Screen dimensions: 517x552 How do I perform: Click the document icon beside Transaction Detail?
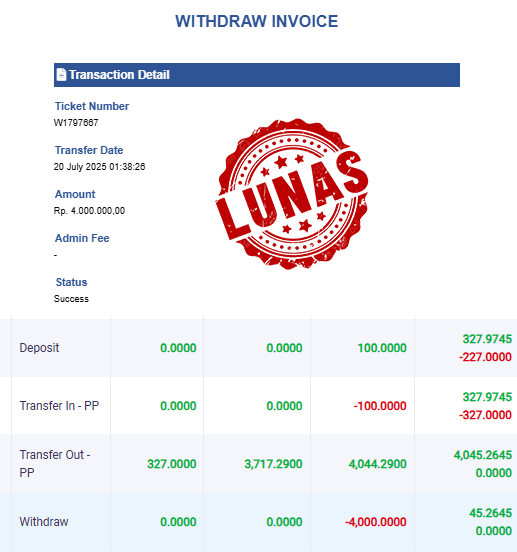point(61,75)
